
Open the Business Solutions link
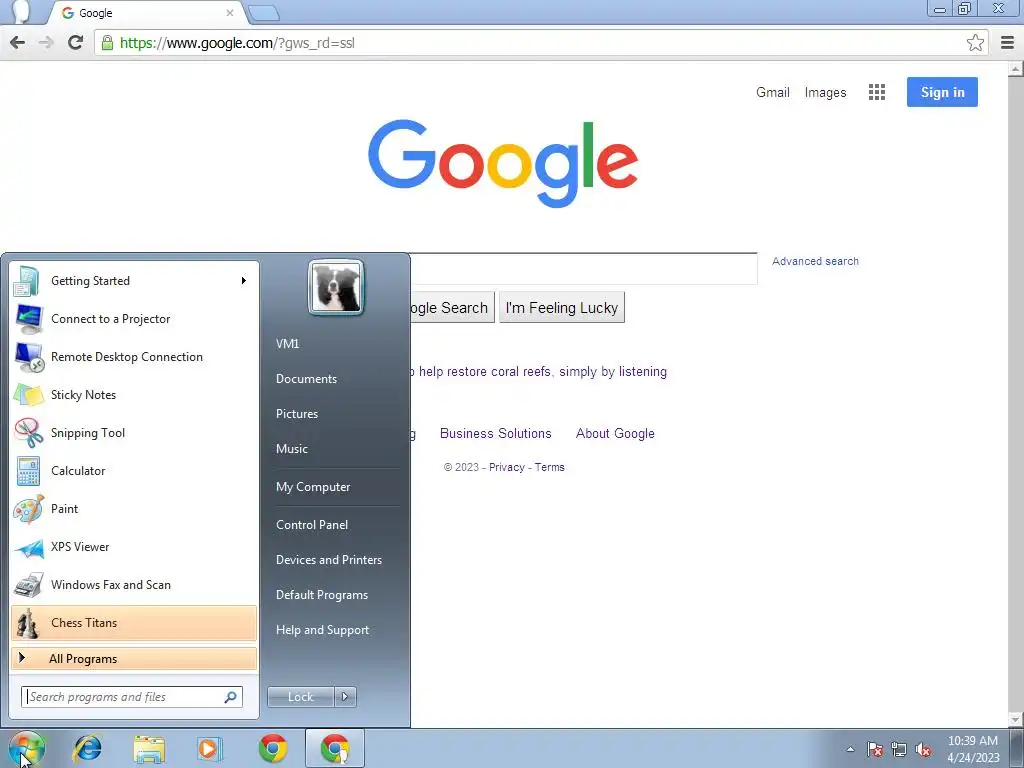click(x=496, y=434)
